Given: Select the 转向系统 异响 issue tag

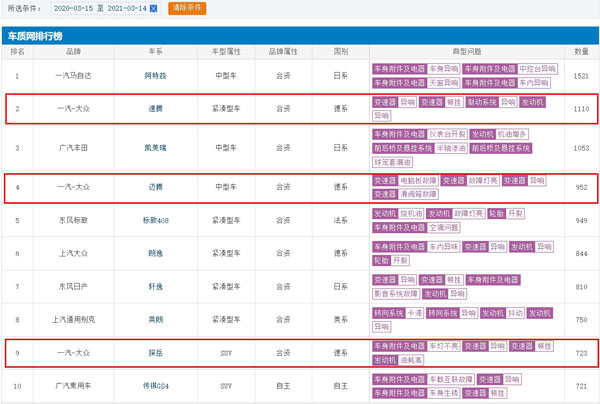Looking at the screenshot, I should click(452, 313).
